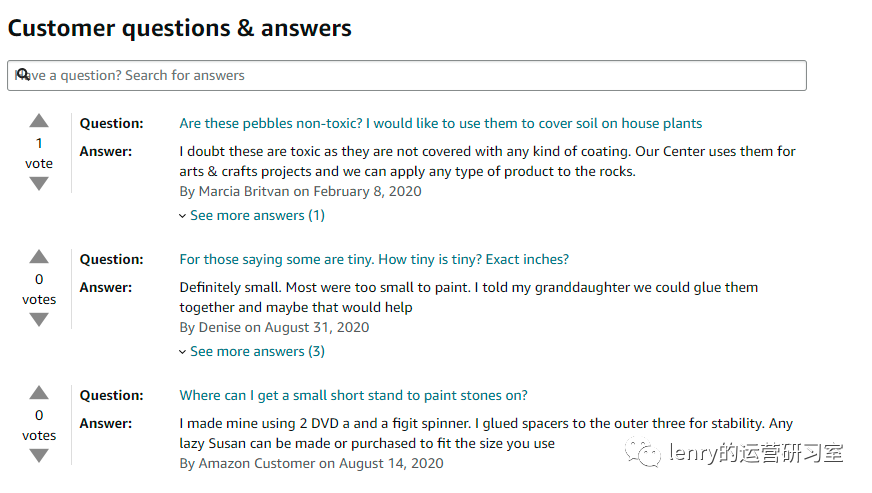Expand 'See more answers (1)'
Image resolution: width=872 pixels, height=493 pixels.
pos(257,215)
